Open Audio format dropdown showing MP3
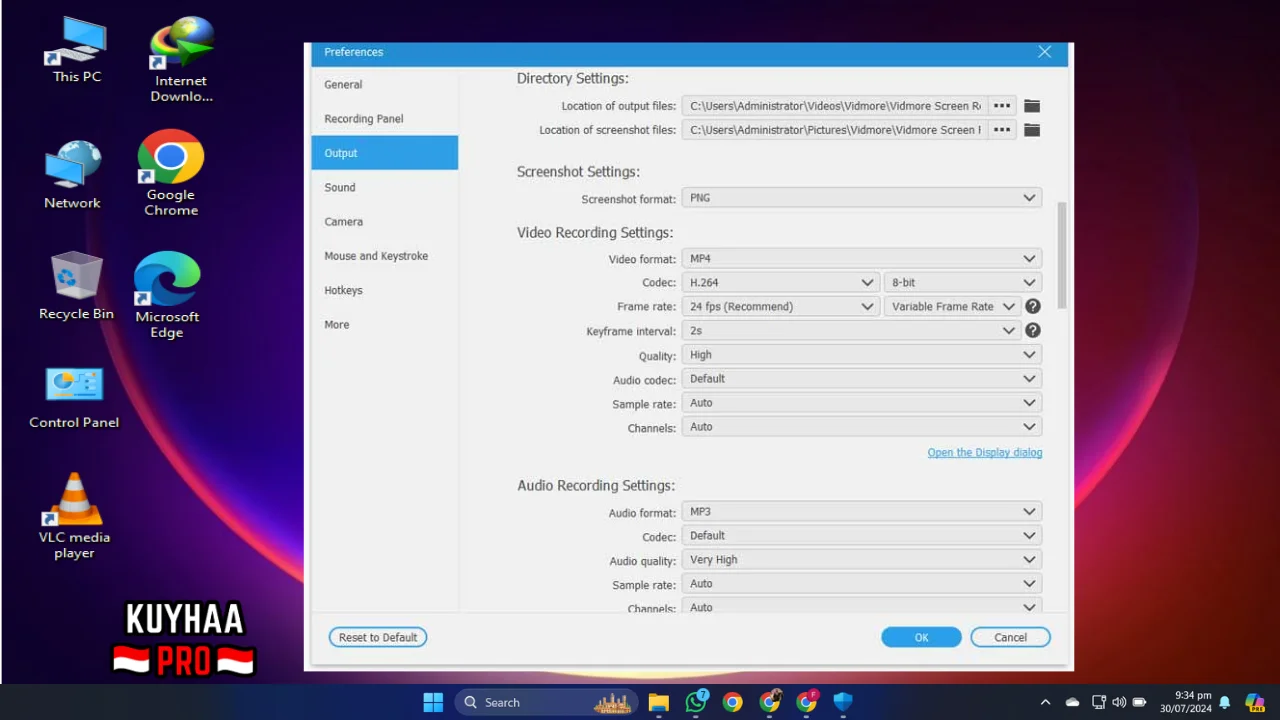The image size is (1280, 720). point(862,512)
